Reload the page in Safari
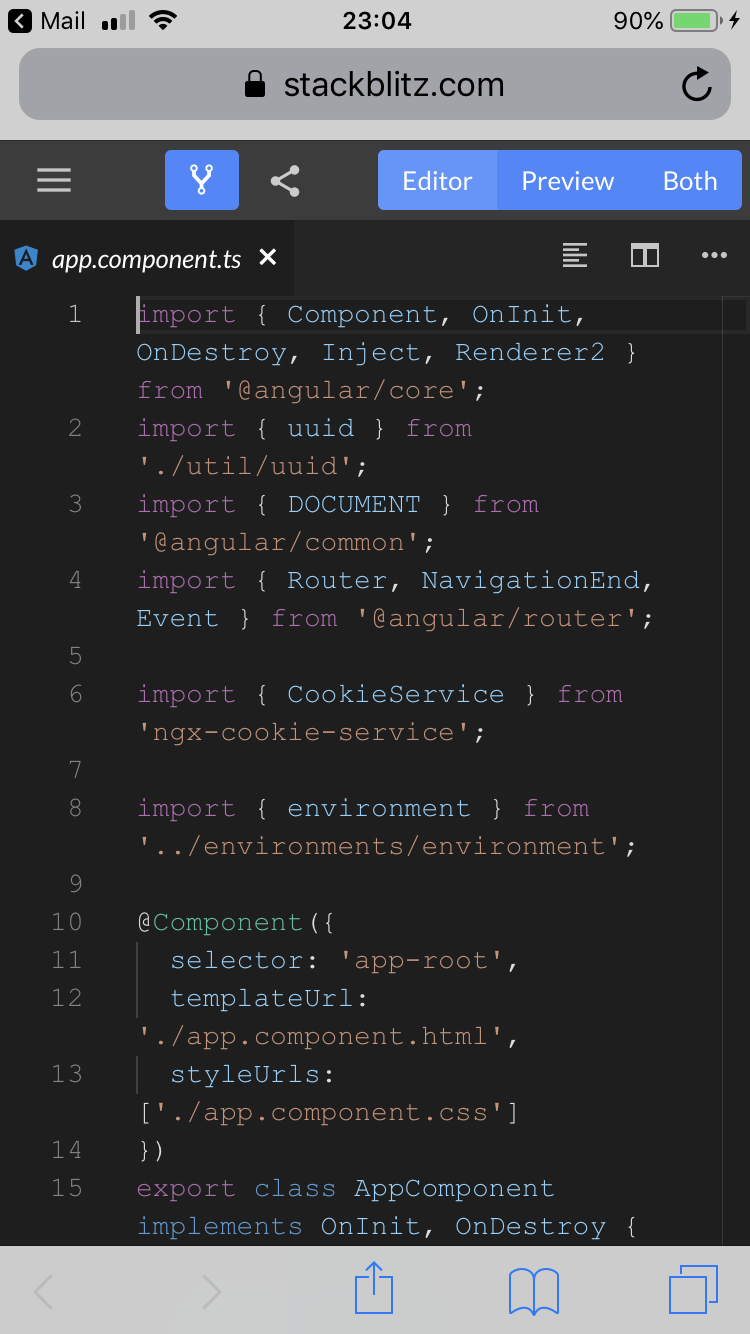The width and height of the screenshot is (750, 1334). 697,85
